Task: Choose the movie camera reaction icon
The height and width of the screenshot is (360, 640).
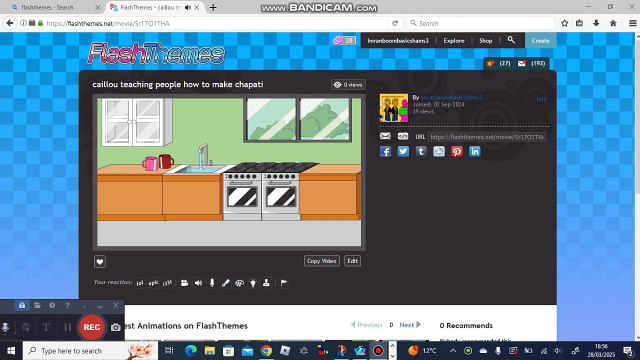Action: [x=184, y=283]
